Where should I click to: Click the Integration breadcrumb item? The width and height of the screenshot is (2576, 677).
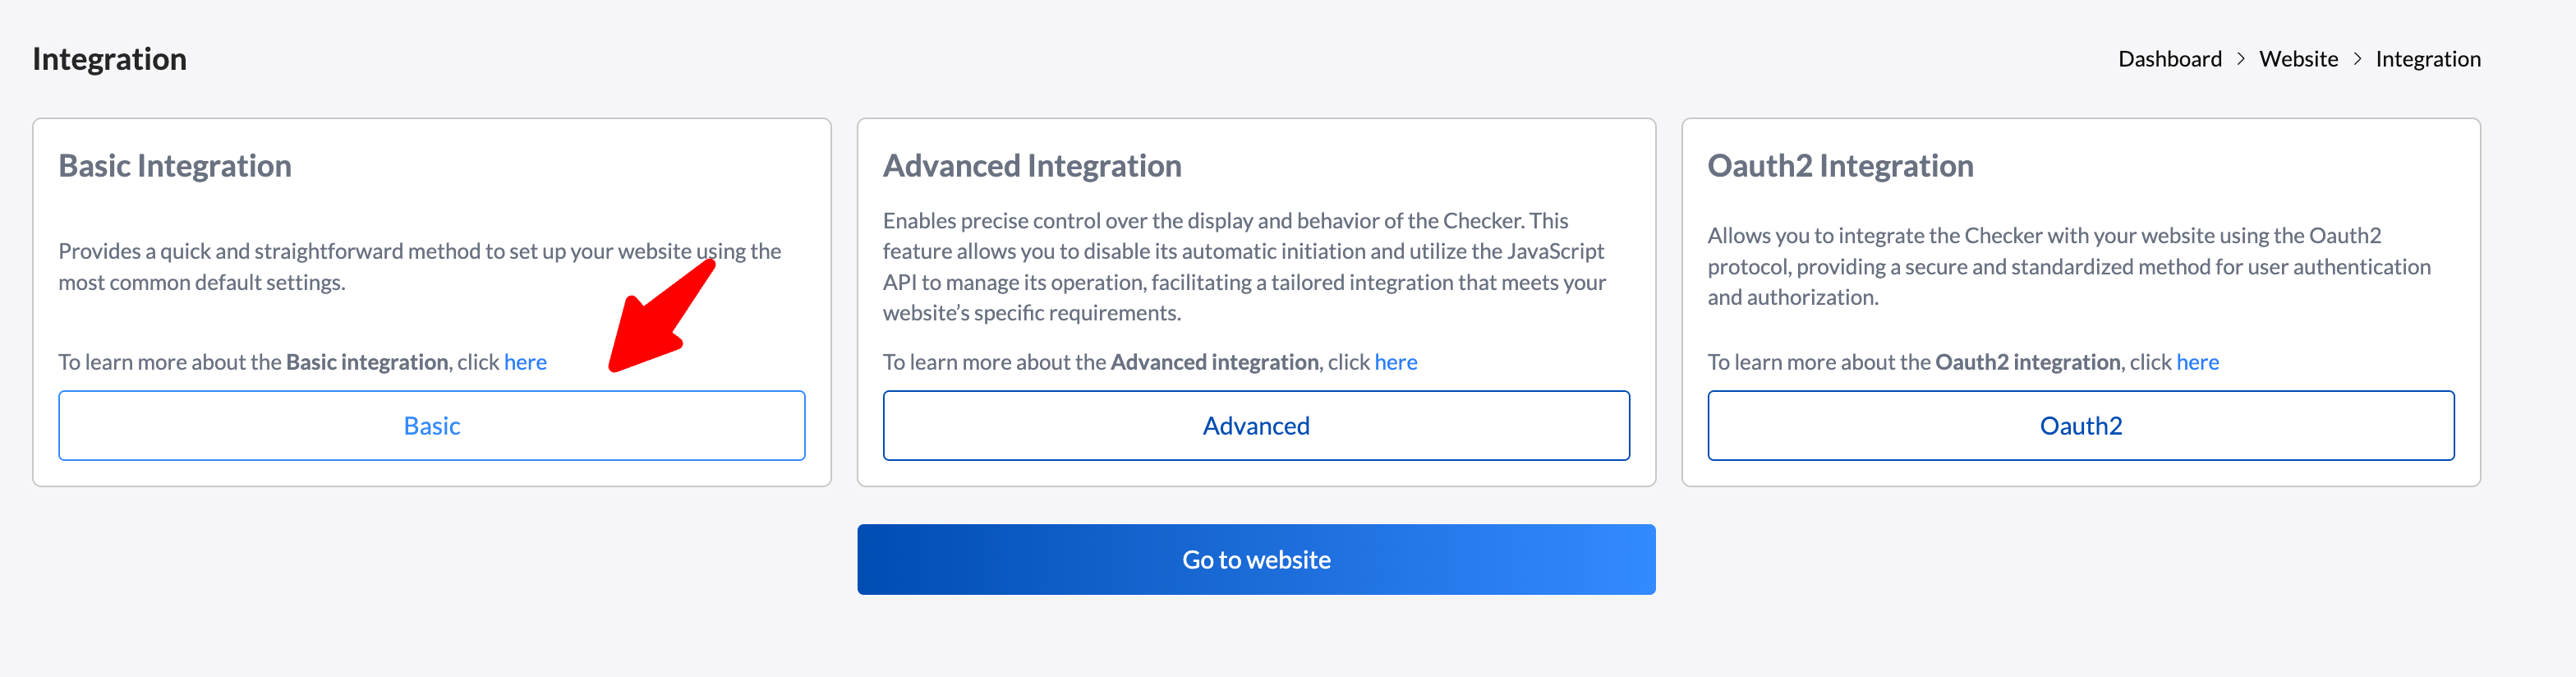click(2427, 59)
